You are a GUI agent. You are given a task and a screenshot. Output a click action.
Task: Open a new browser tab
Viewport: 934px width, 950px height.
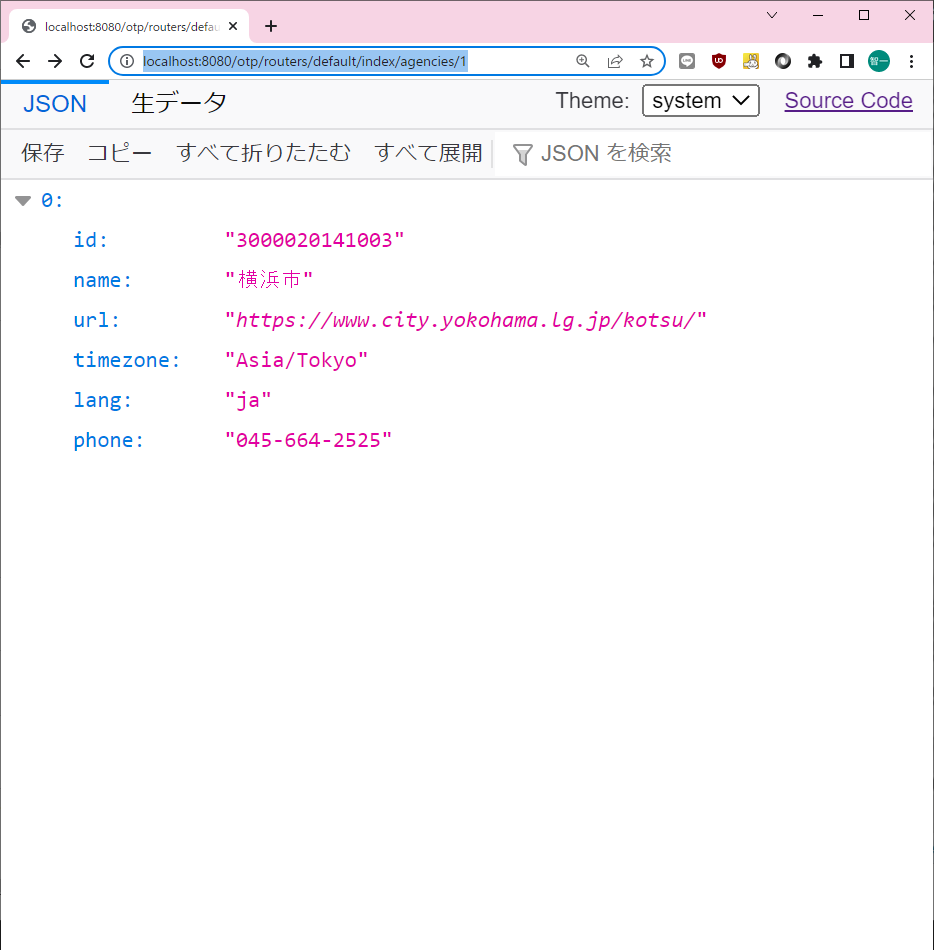click(271, 26)
